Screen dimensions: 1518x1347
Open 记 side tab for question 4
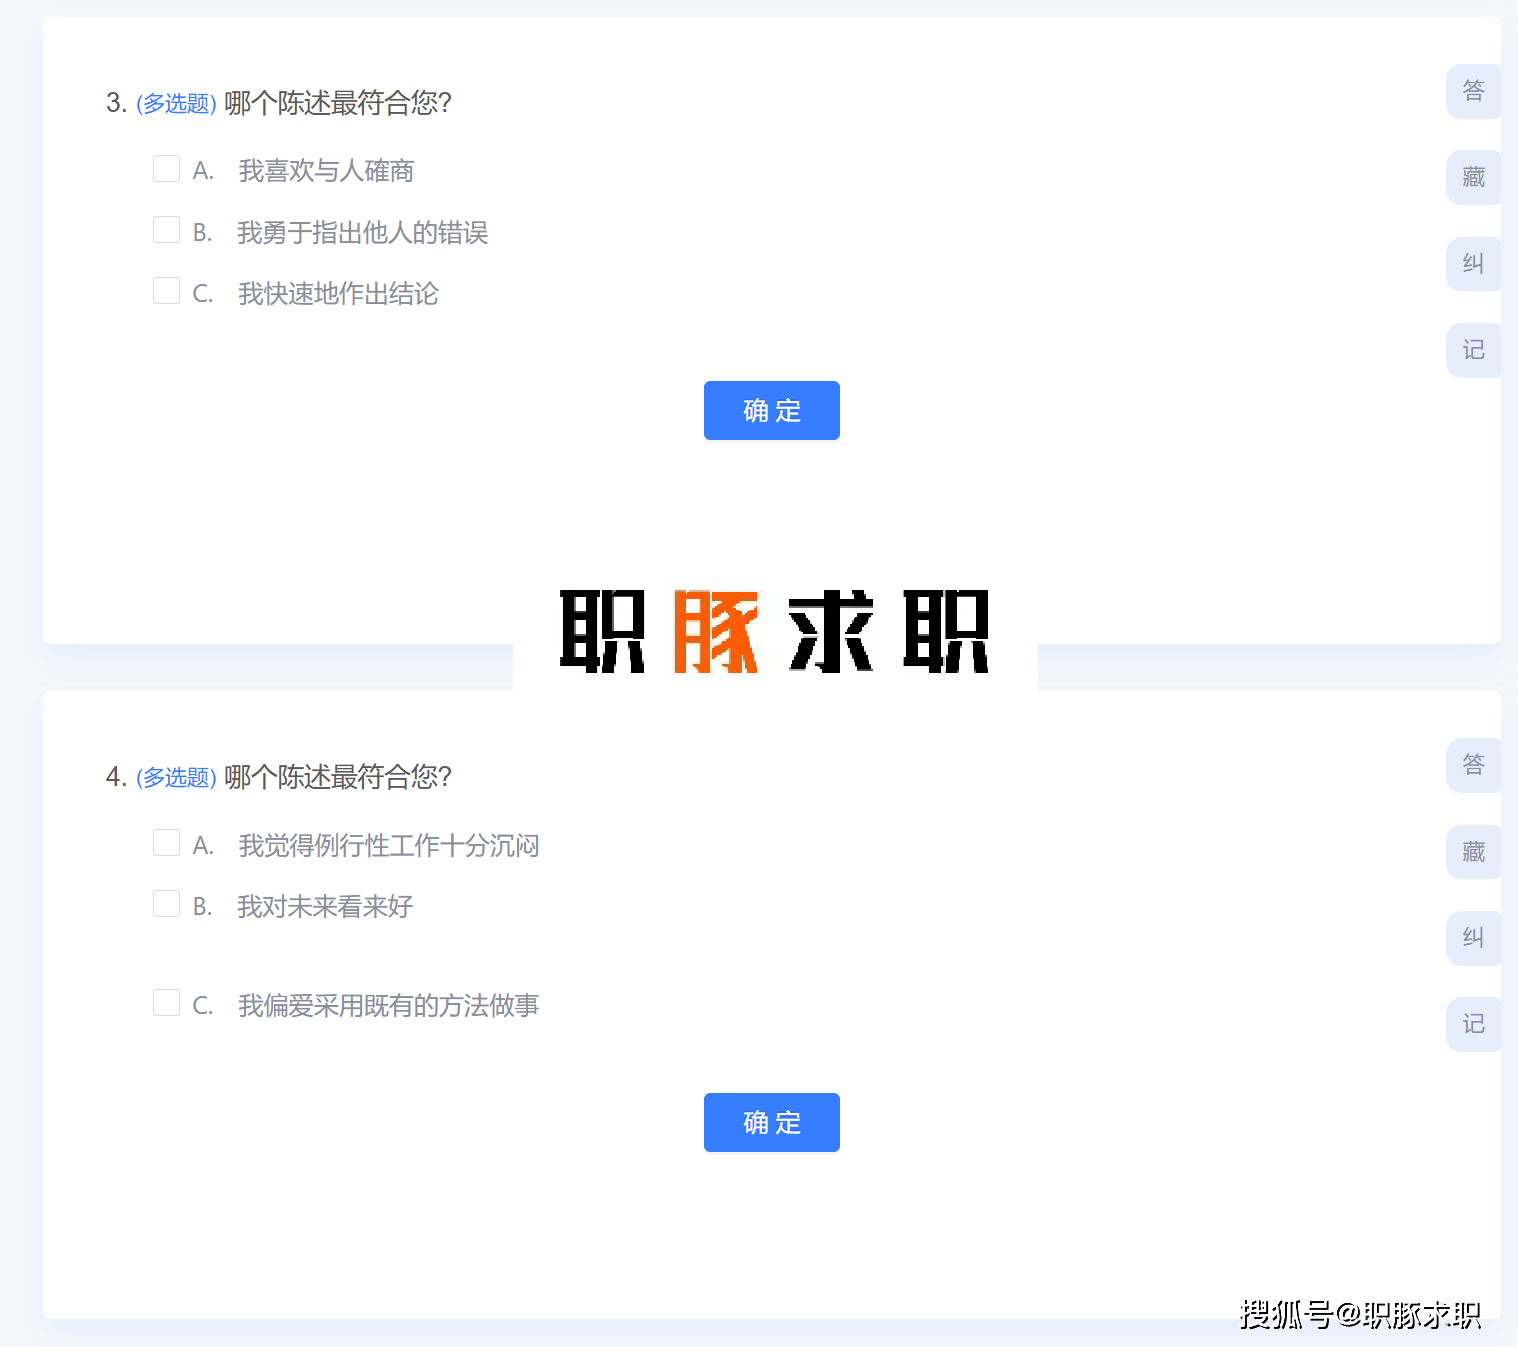pos(1474,1024)
